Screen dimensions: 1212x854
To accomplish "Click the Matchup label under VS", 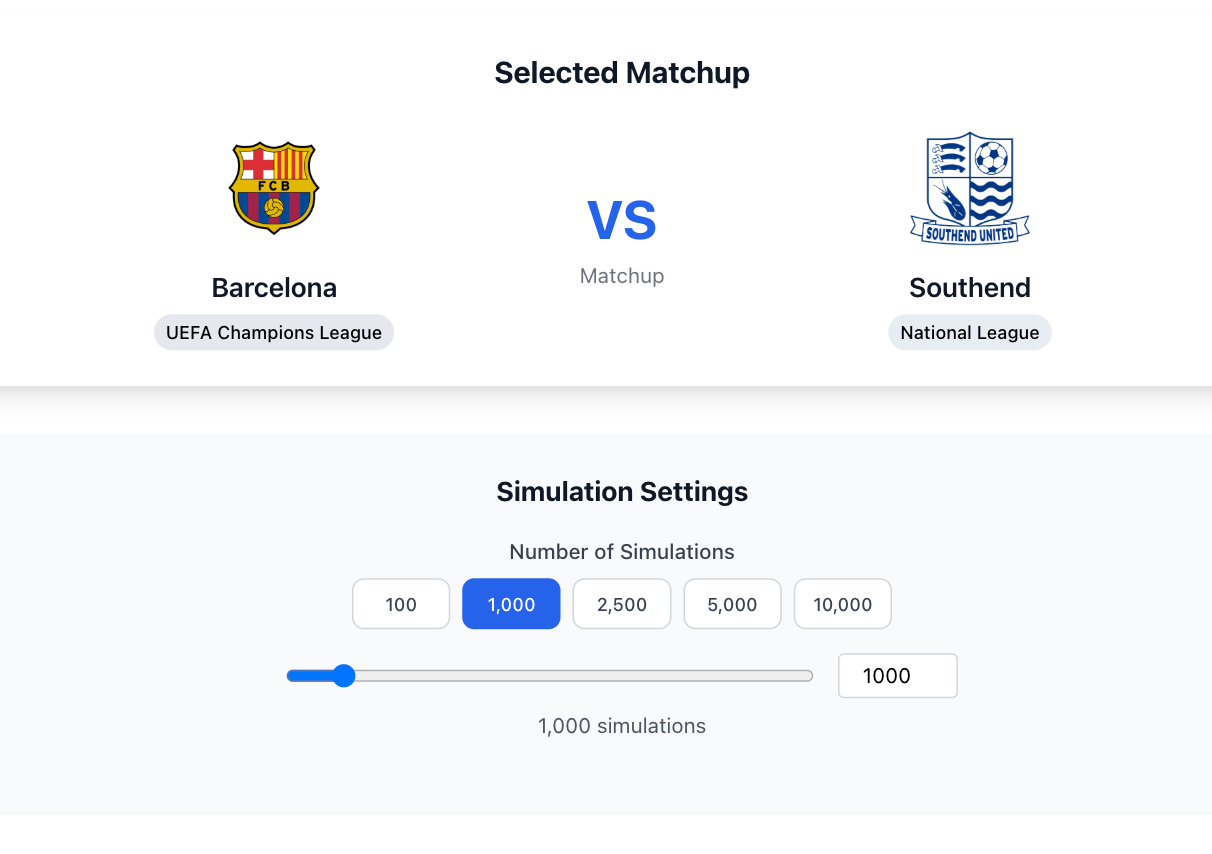I will (622, 276).
